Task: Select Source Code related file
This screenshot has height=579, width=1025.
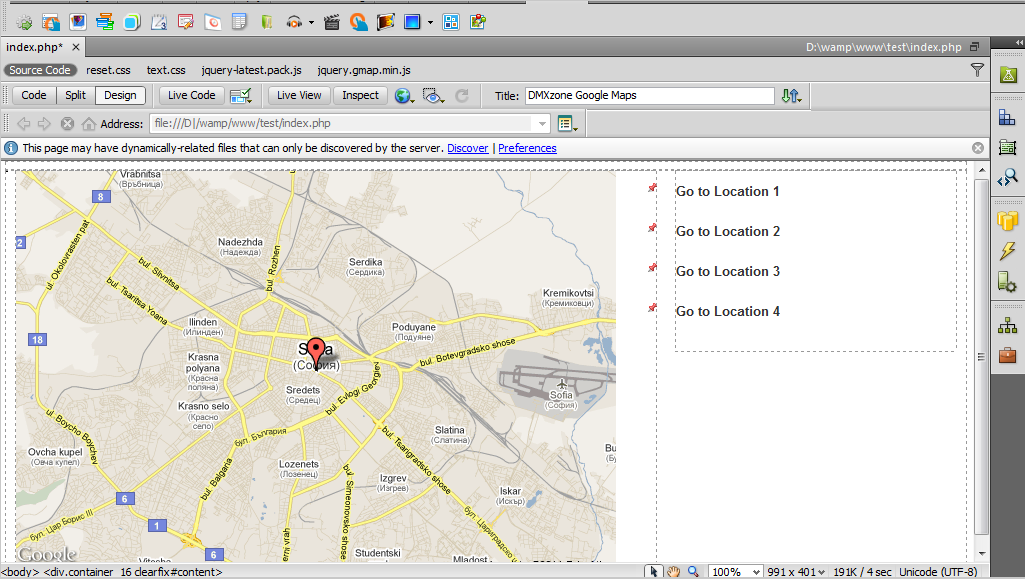Action: (40, 70)
